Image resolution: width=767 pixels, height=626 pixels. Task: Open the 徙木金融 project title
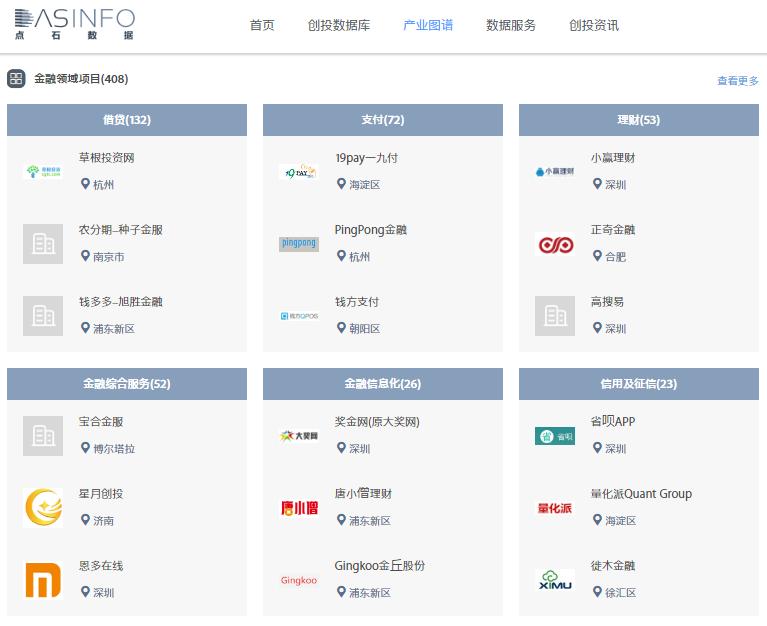point(613,566)
